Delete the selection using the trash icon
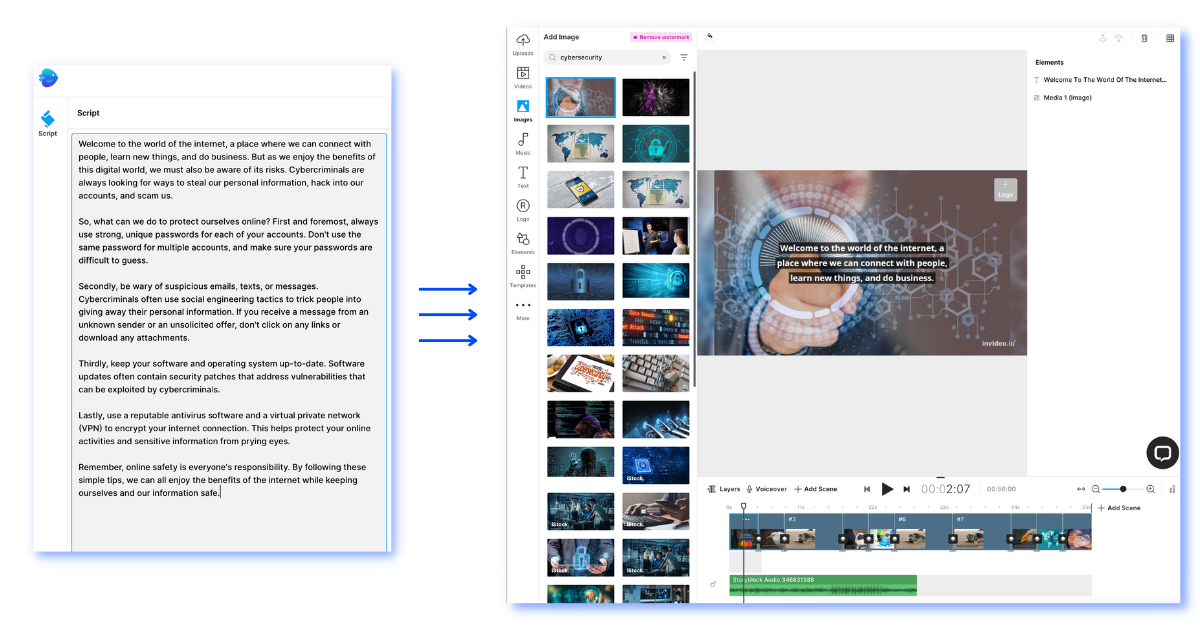Viewport: 1200px width, 630px height. coord(1144,38)
